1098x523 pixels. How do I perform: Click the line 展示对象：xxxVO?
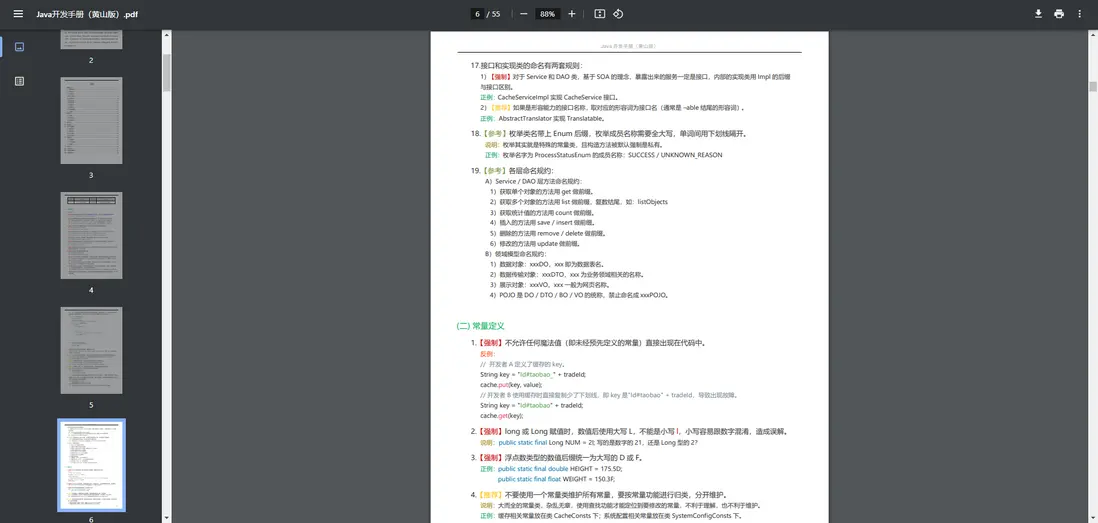tap(549, 285)
